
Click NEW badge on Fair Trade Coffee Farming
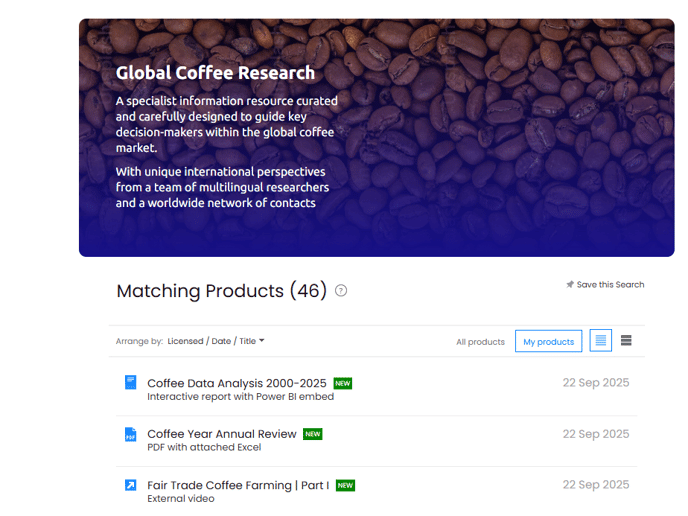tap(345, 485)
